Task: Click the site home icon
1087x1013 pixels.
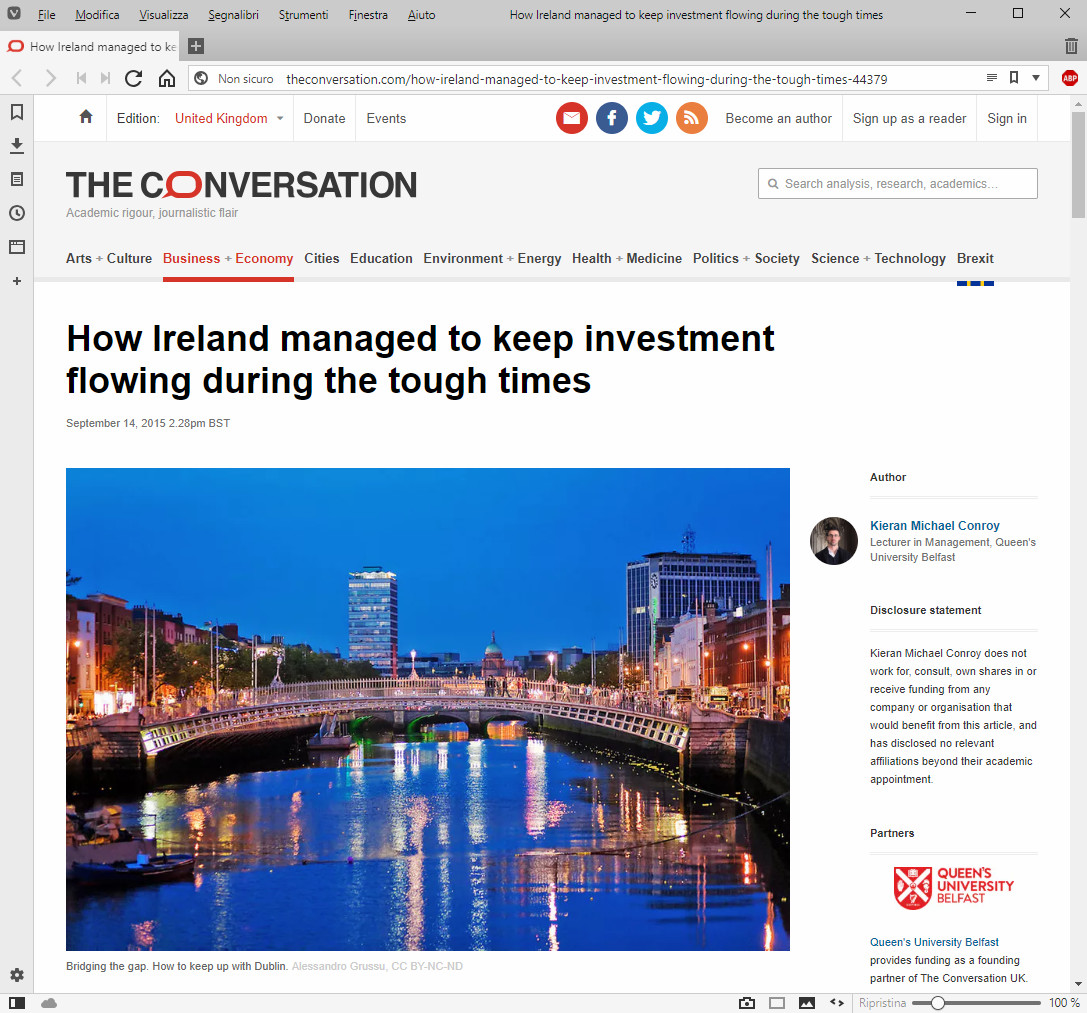Action: point(86,116)
